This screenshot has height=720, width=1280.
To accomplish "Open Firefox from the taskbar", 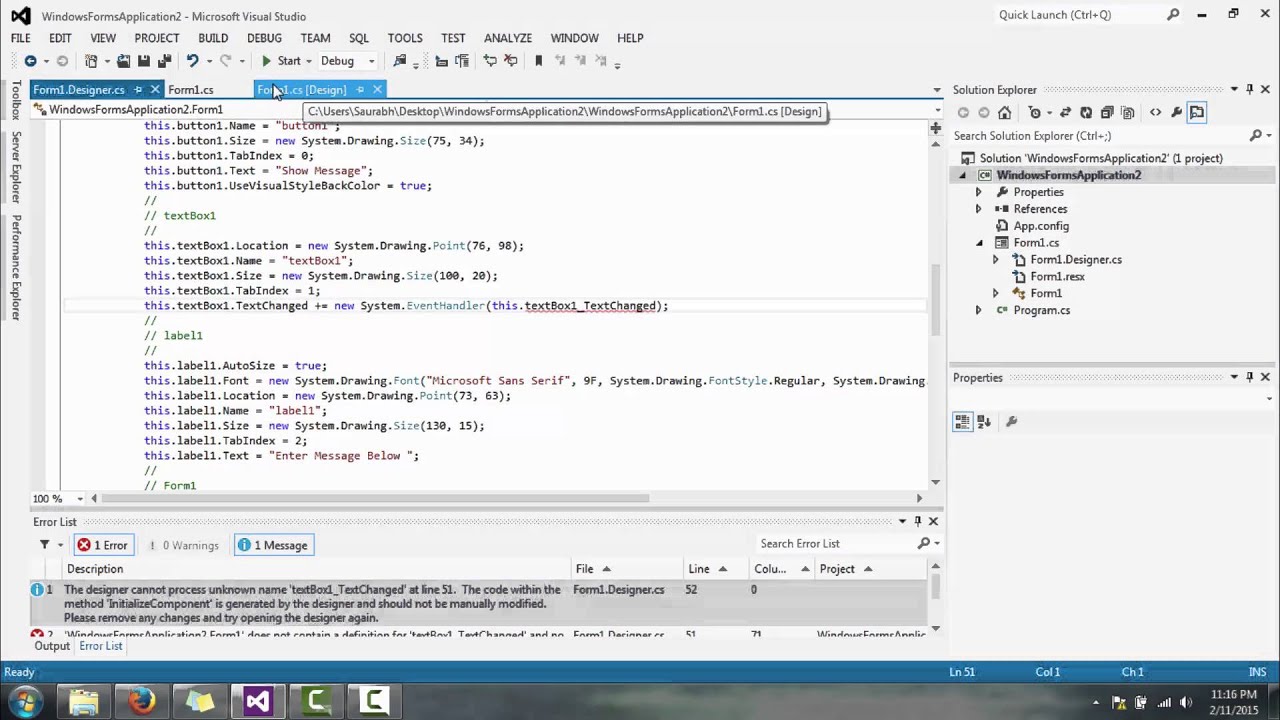I will coord(141,701).
